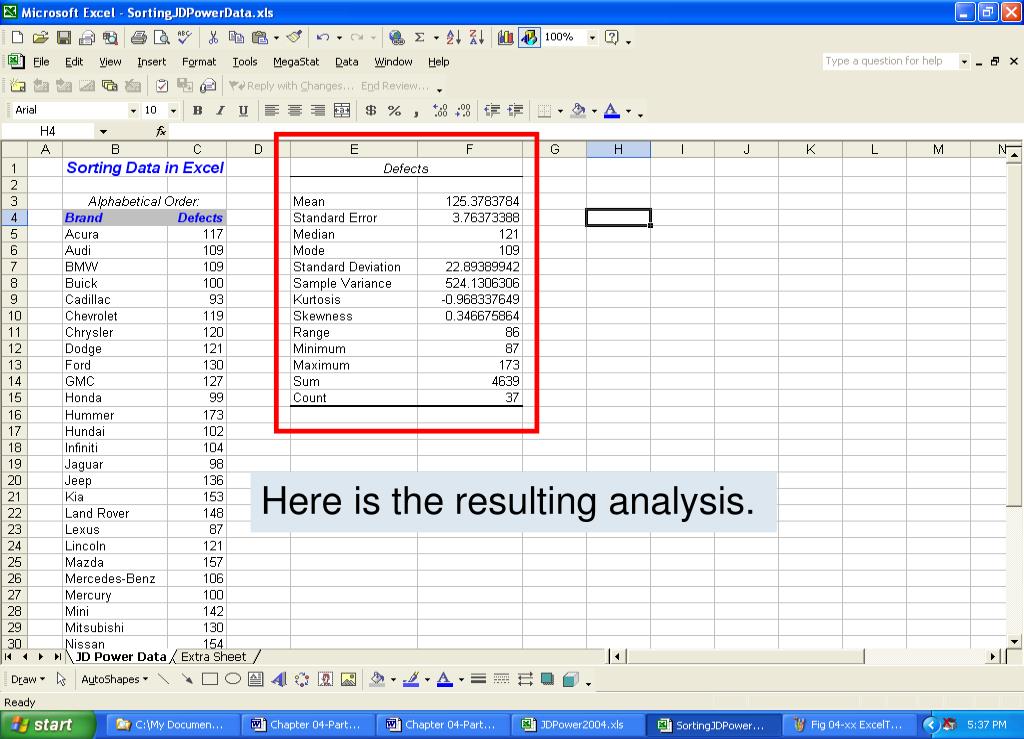Image resolution: width=1024 pixels, height=739 pixels.
Task: Click the Open file icon
Action: [40, 37]
